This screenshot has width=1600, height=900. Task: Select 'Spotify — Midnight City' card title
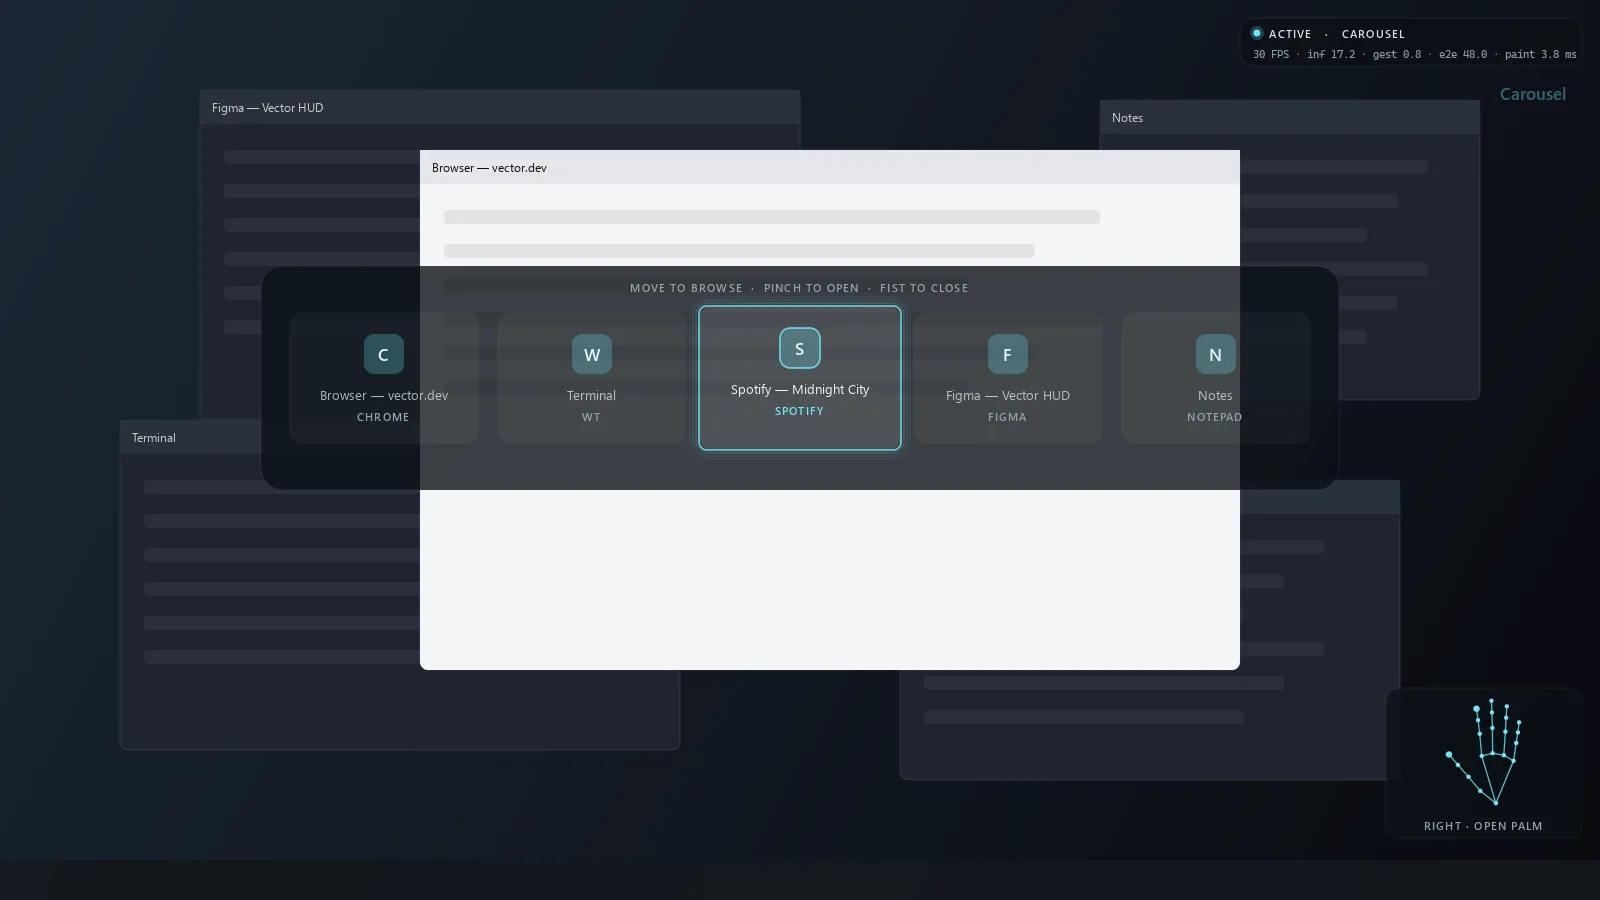tap(800, 390)
